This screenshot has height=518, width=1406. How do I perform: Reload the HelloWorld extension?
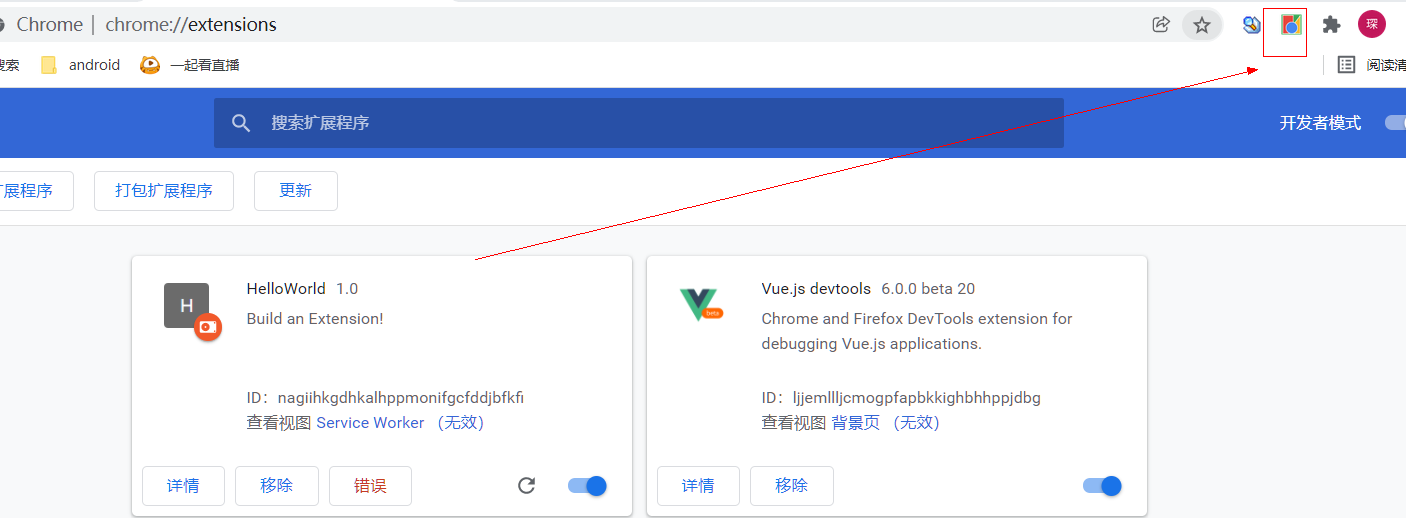[x=527, y=486]
